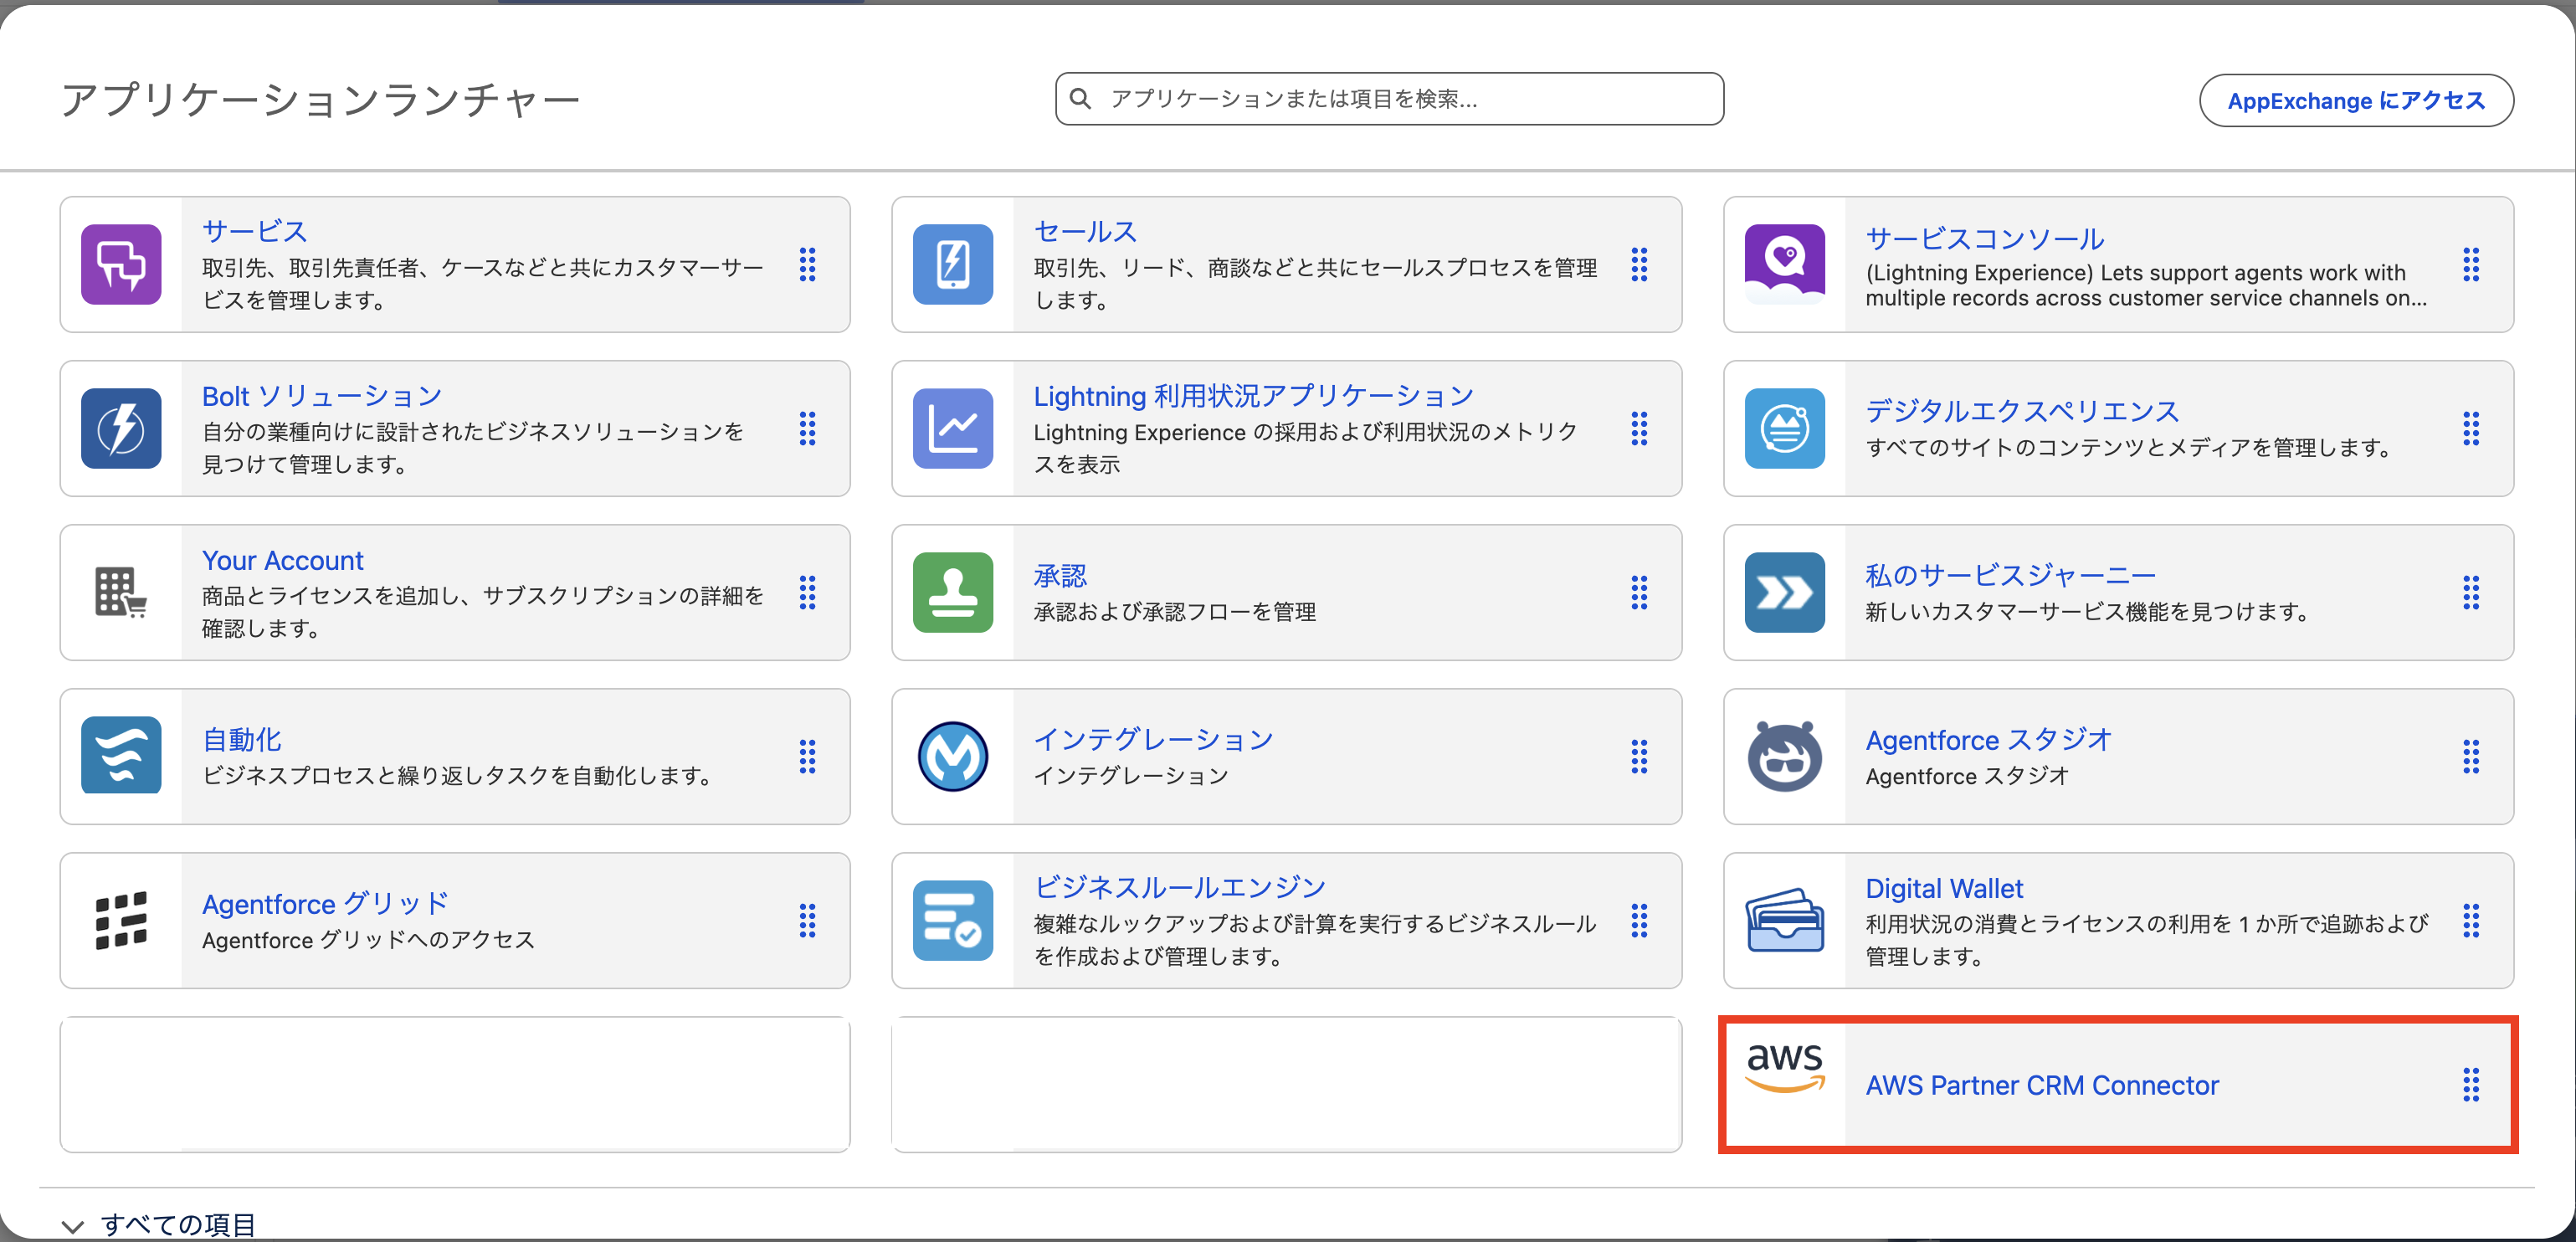Click the drag handle beside サービス
Image resolution: width=2576 pixels, height=1242 pixels.
[x=807, y=264]
